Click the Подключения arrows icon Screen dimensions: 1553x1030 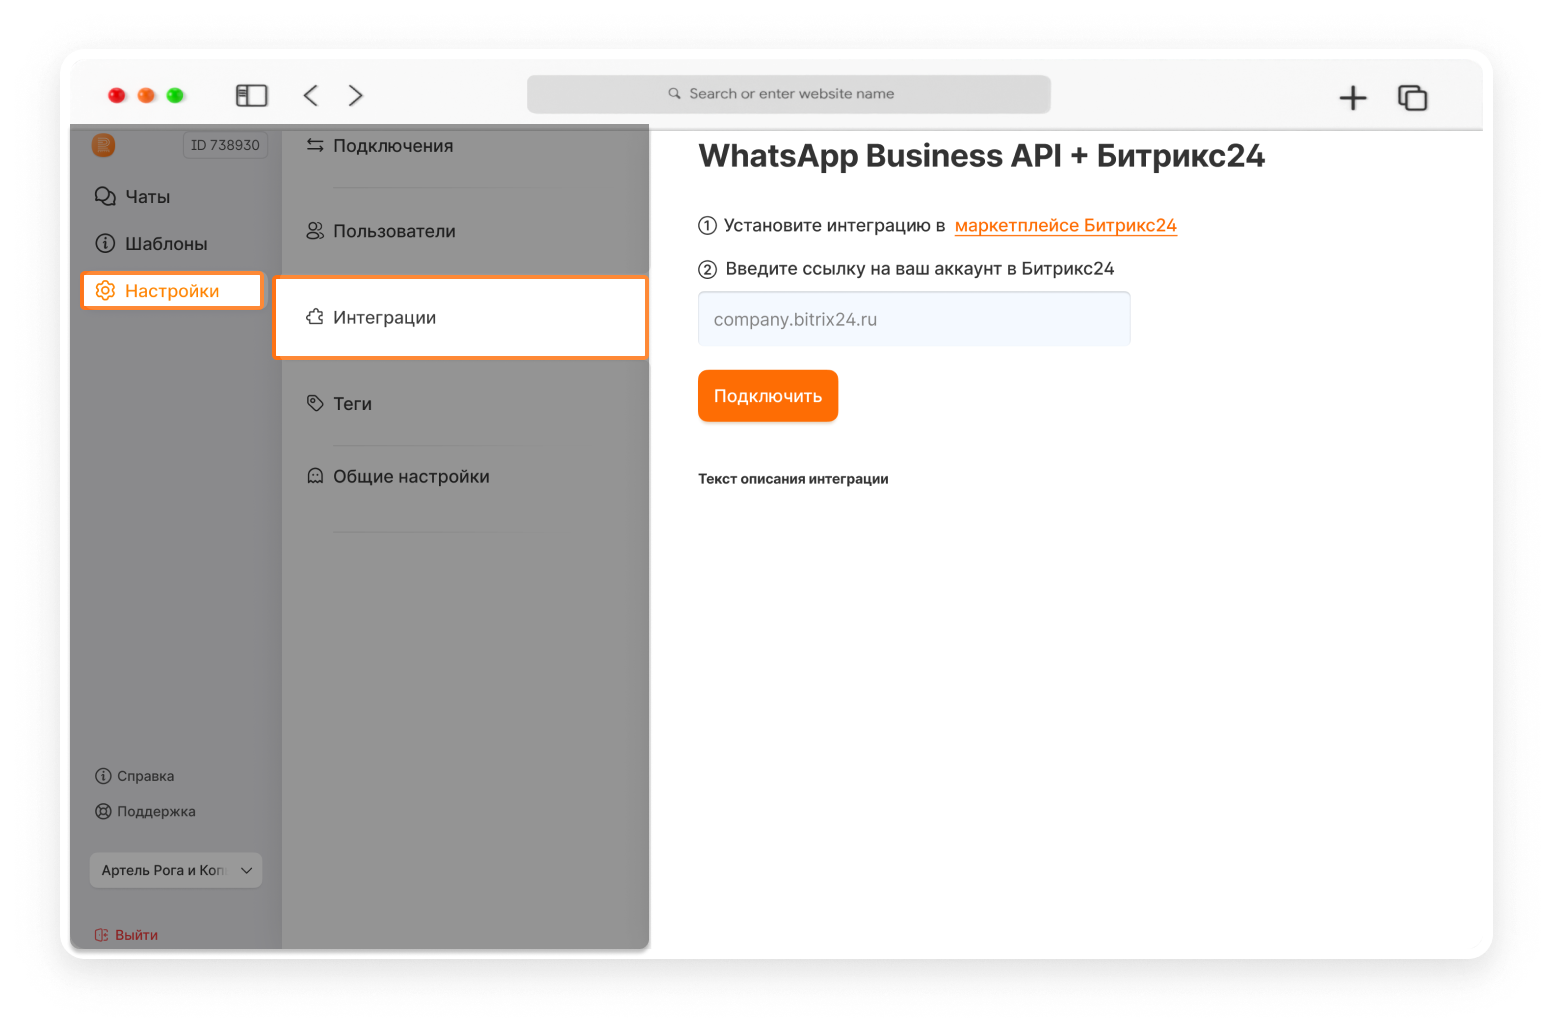coord(315,145)
